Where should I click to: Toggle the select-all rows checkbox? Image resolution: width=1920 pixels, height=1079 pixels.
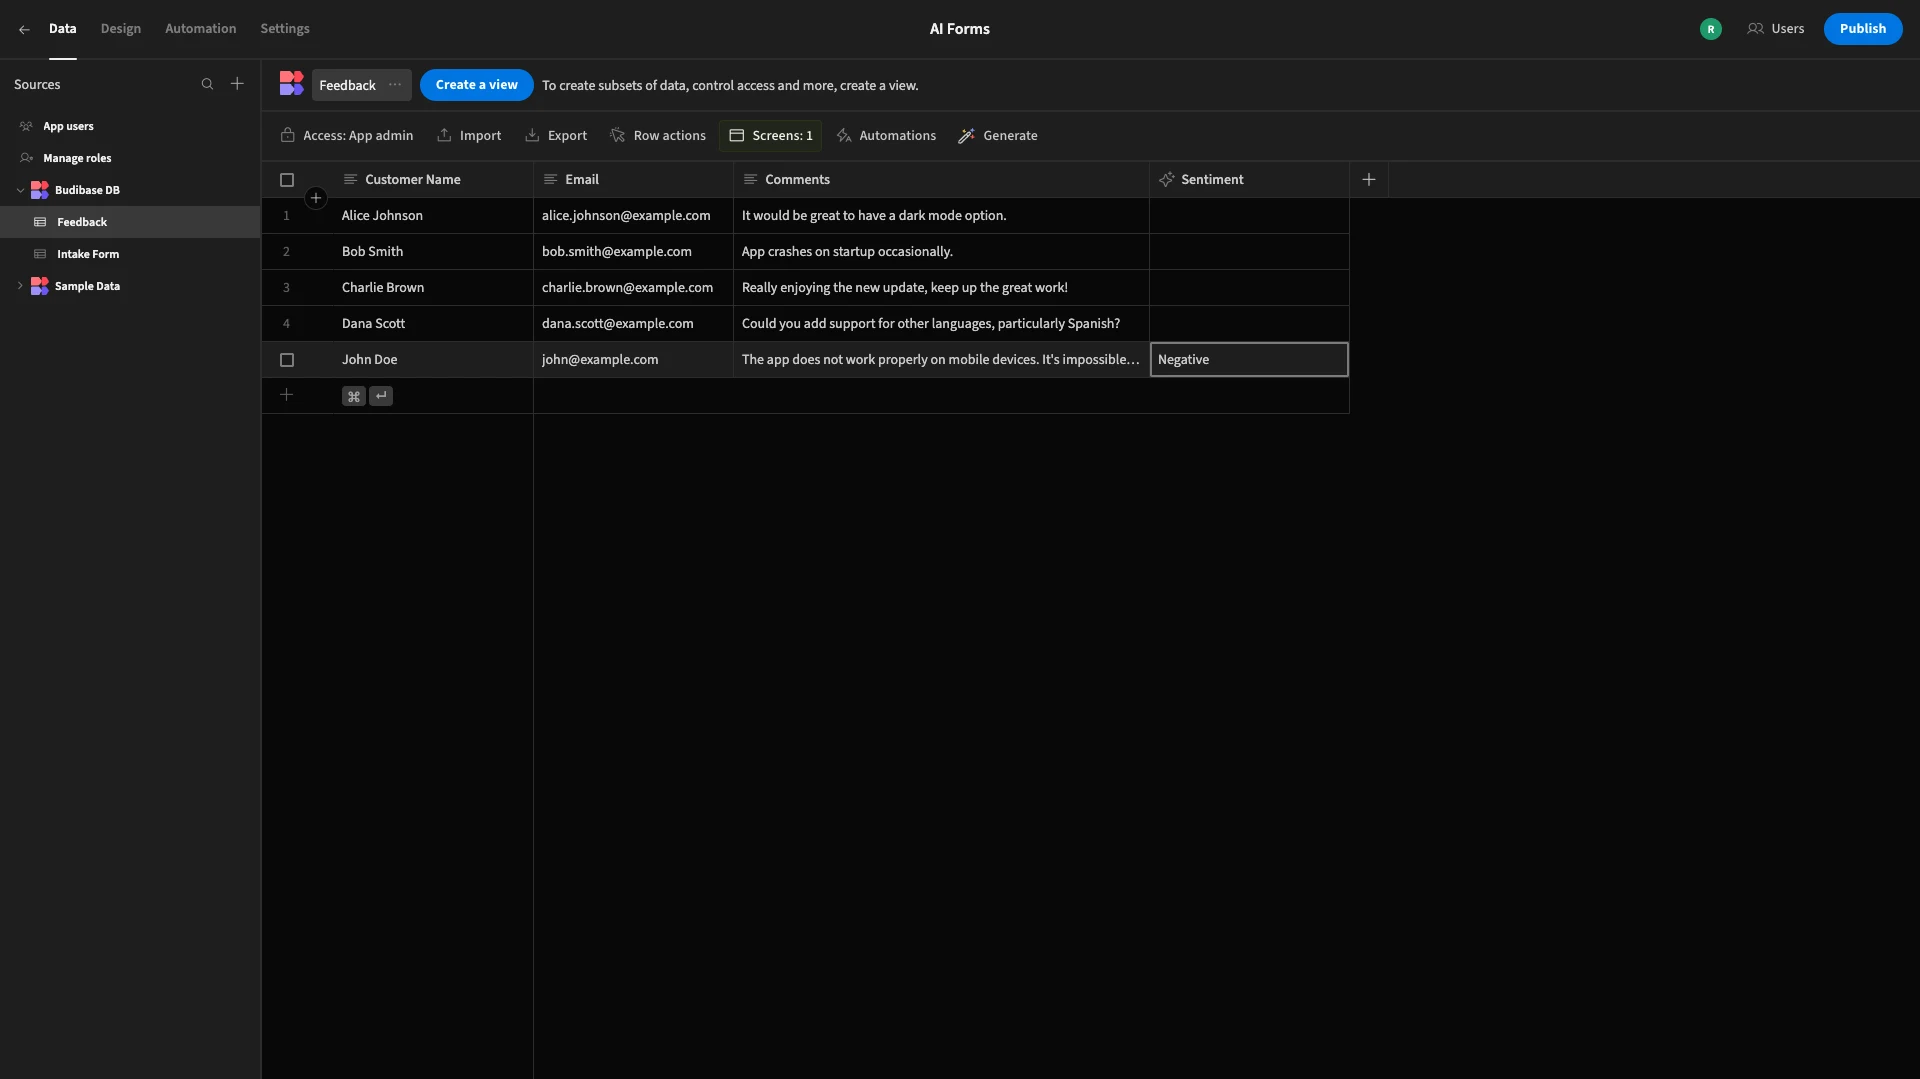(x=287, y=180)
